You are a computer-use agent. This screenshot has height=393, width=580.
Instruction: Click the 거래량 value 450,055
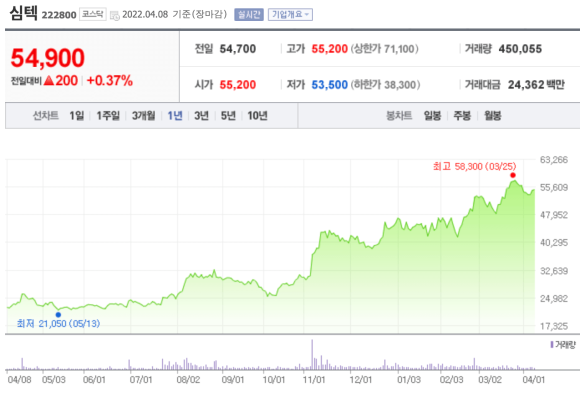(520, 49)
